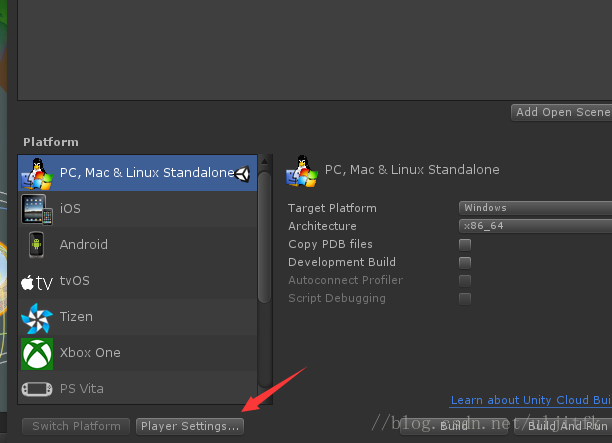Click the iOS iPad platform icon
Image resolution: width=612 pixels, height=443 pixels.
[37, 209]
